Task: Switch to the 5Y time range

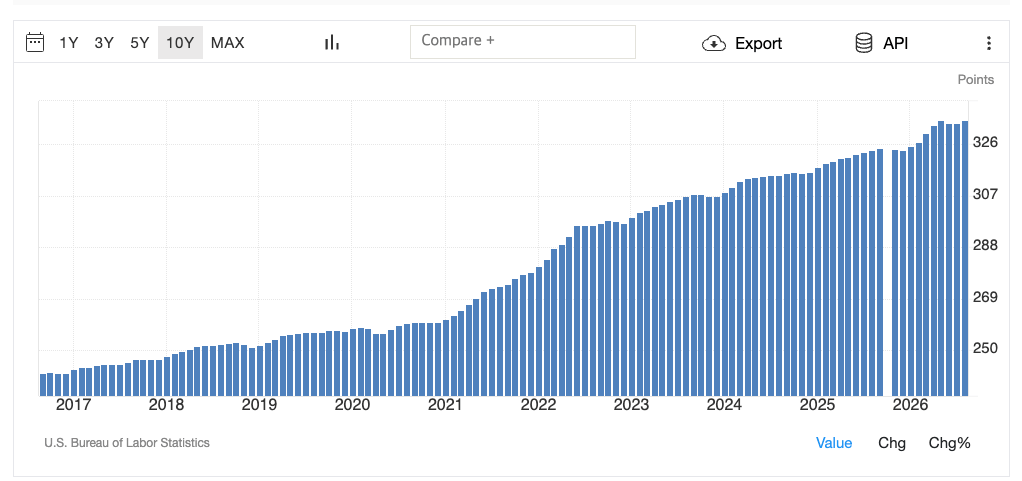Action: 139,43
